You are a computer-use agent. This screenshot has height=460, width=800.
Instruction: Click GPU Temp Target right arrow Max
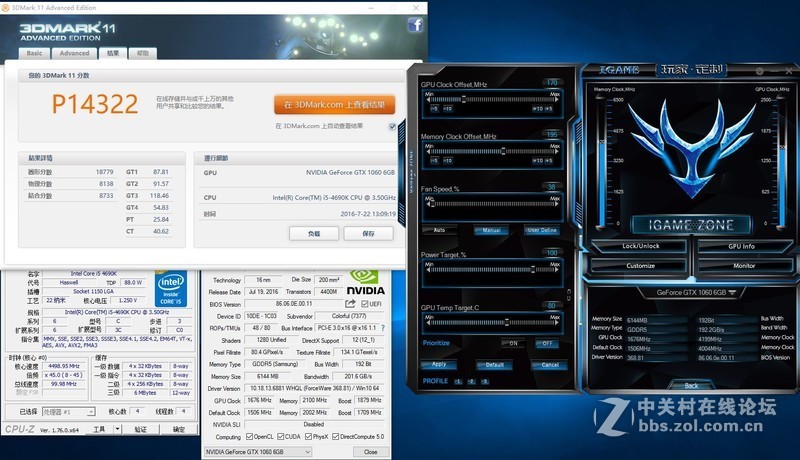point(557,322)
